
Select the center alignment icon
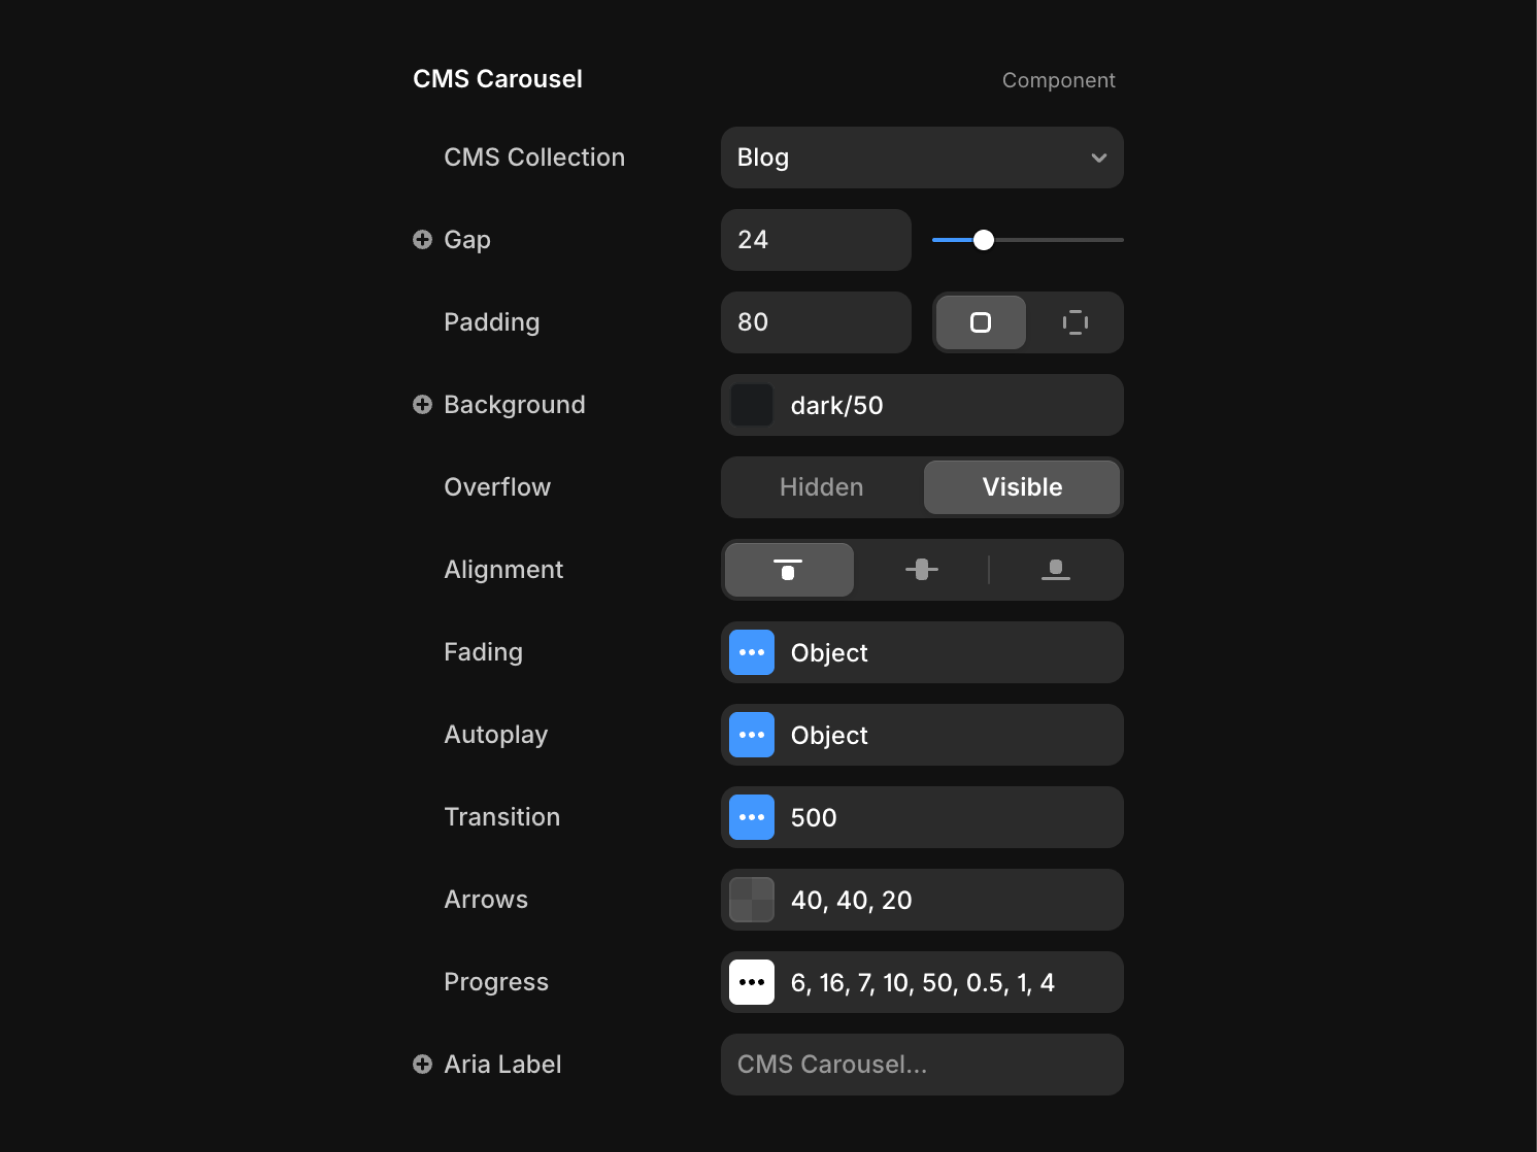coord(921,570)
